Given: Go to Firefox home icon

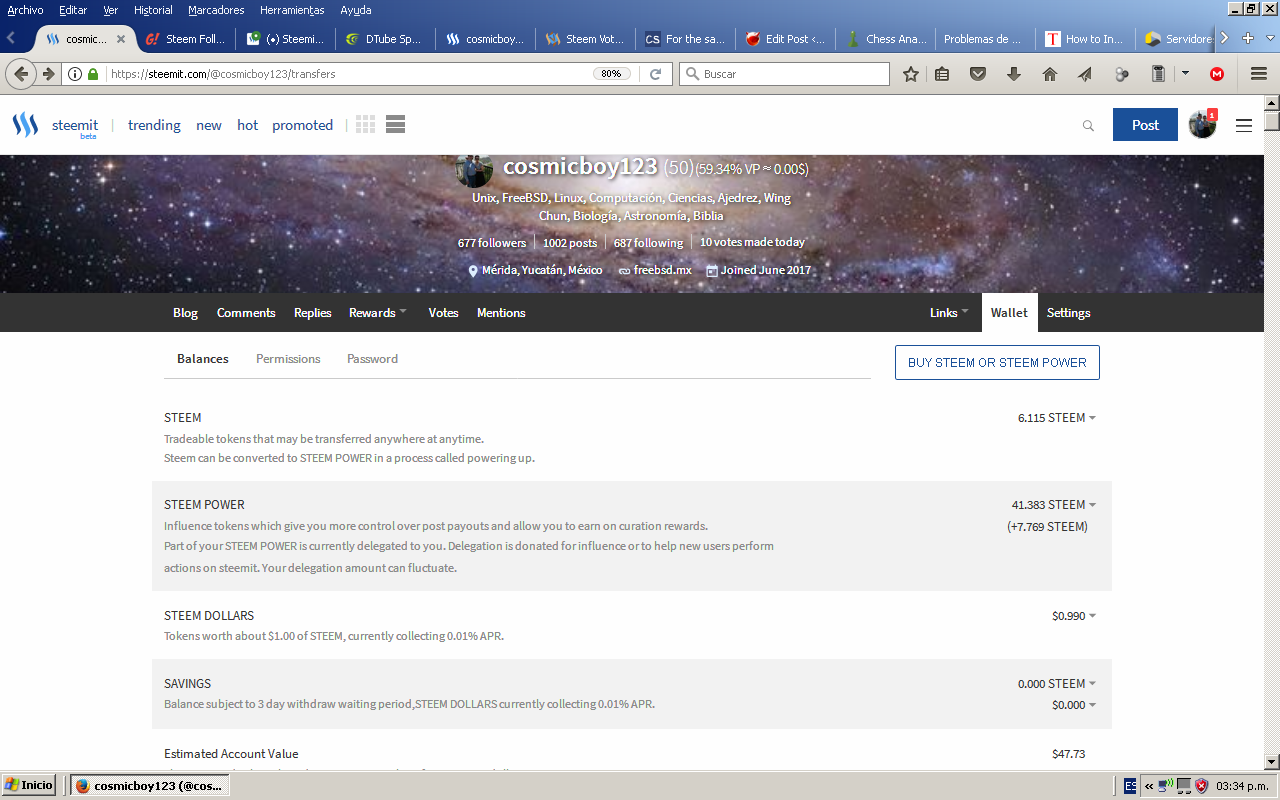Looking at the screenshot, I should pos(1049,74).
